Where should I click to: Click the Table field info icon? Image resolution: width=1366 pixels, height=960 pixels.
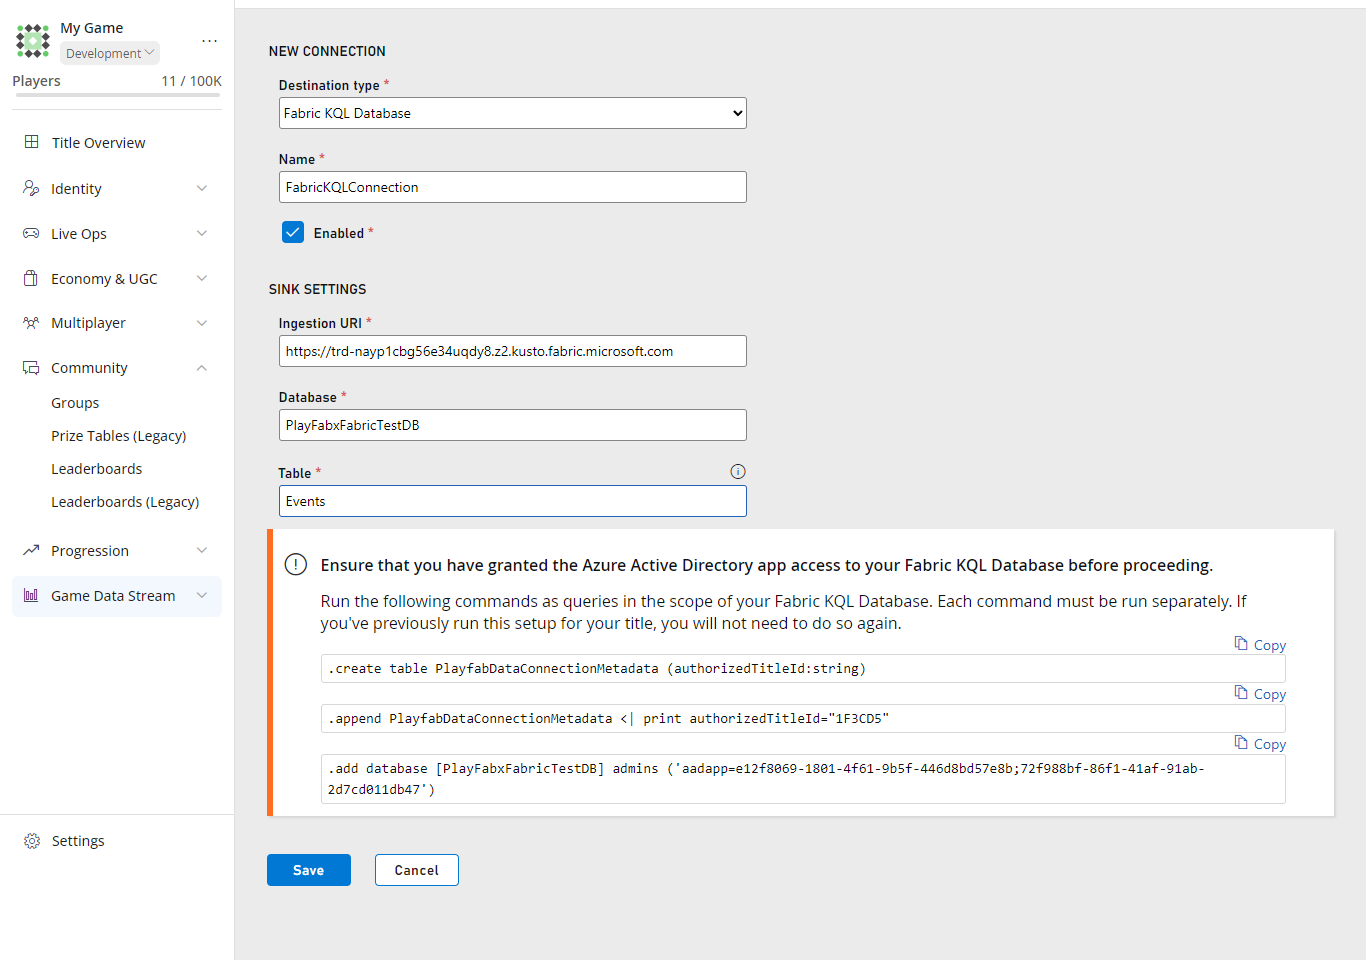click(738, 472)
